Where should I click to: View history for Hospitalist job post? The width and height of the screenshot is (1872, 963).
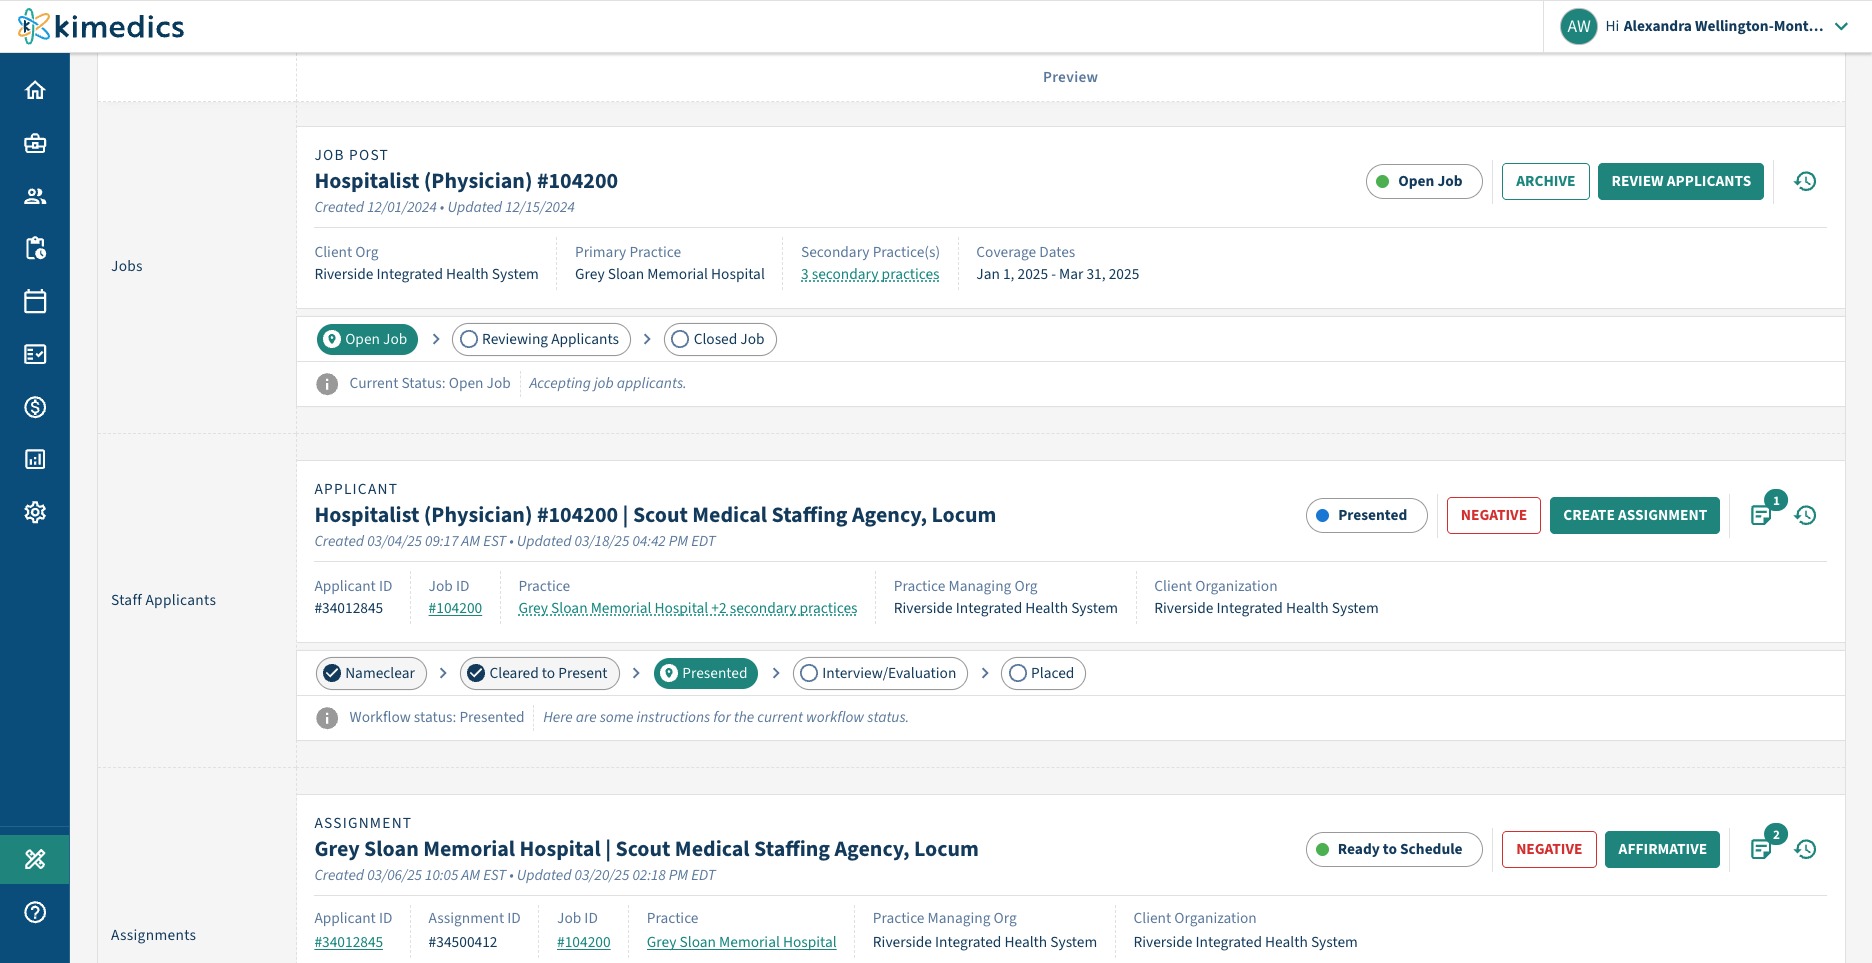pyautogui.click(x=1805, y=181)
